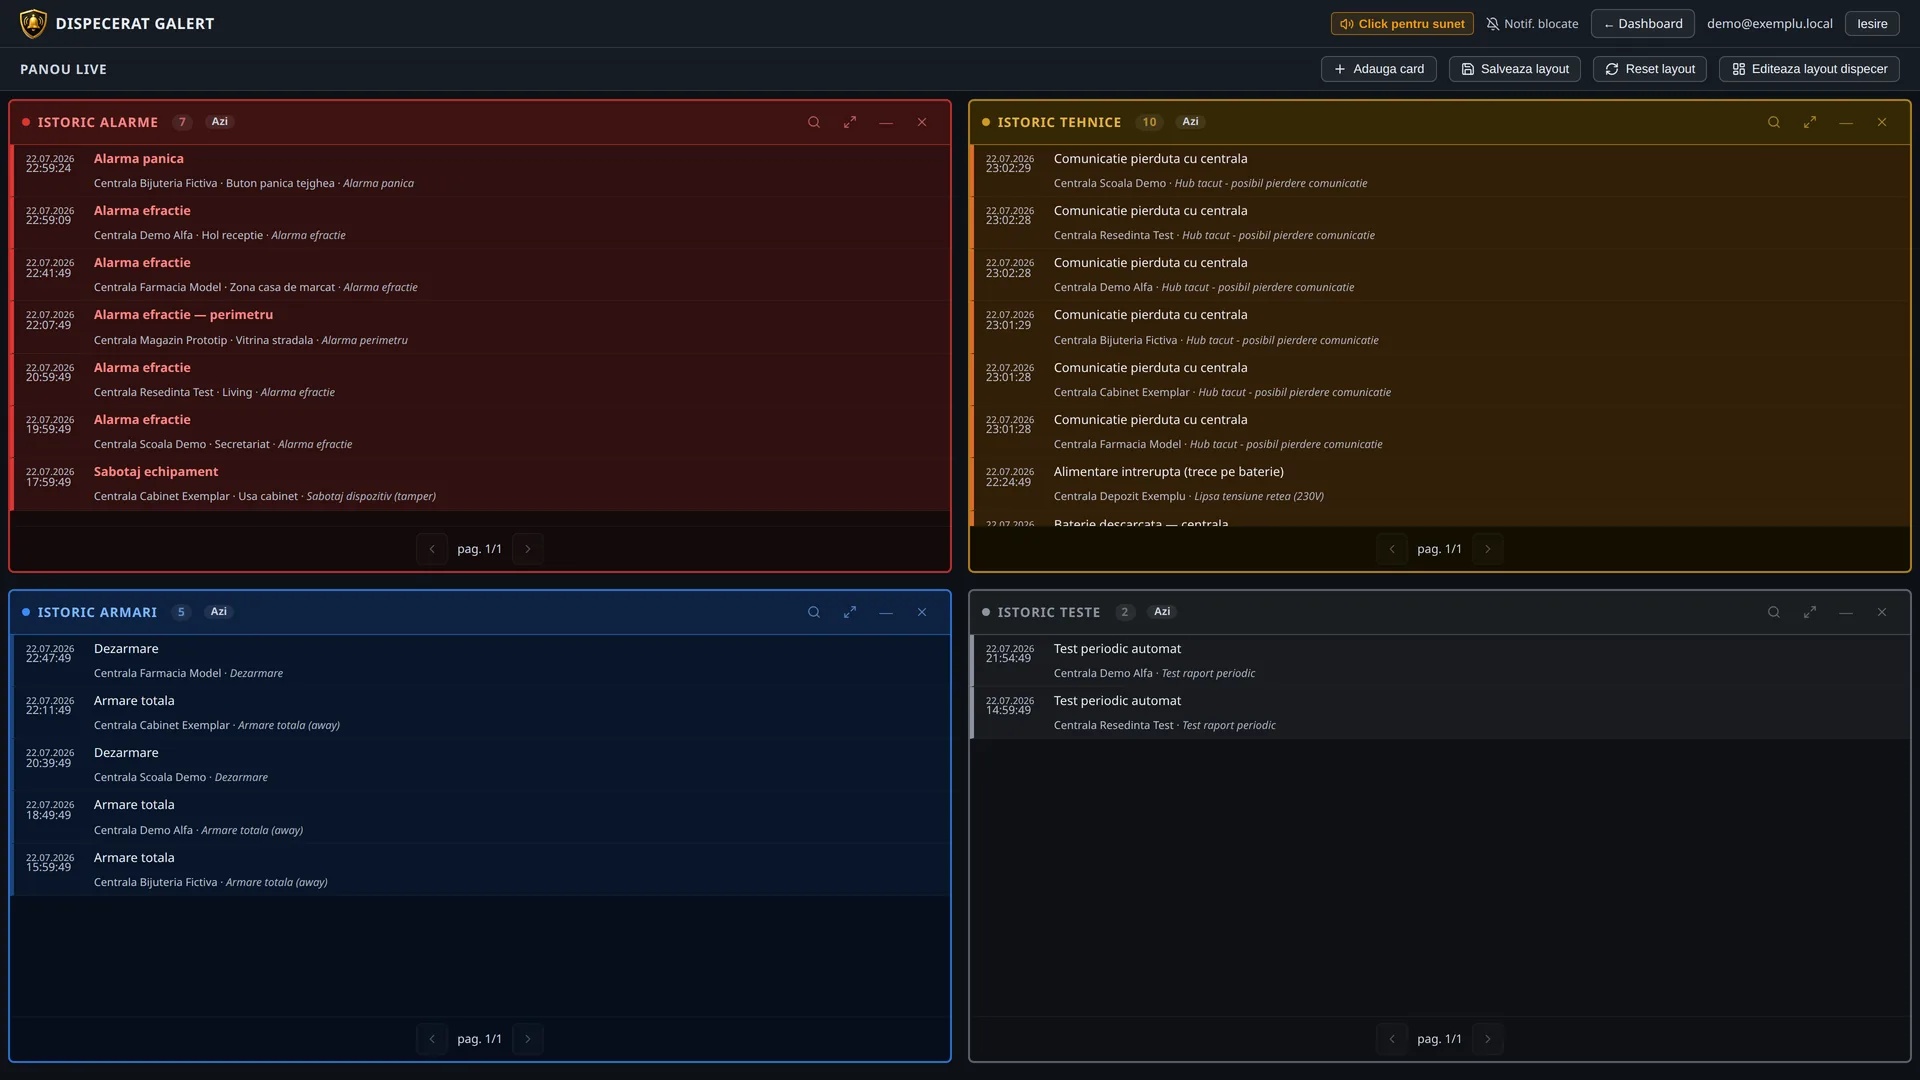Screen dimensions: 1920x1080
Task: Open alarm at Centrala Resedinta Test Living
Action: click(x=481, y=380)
